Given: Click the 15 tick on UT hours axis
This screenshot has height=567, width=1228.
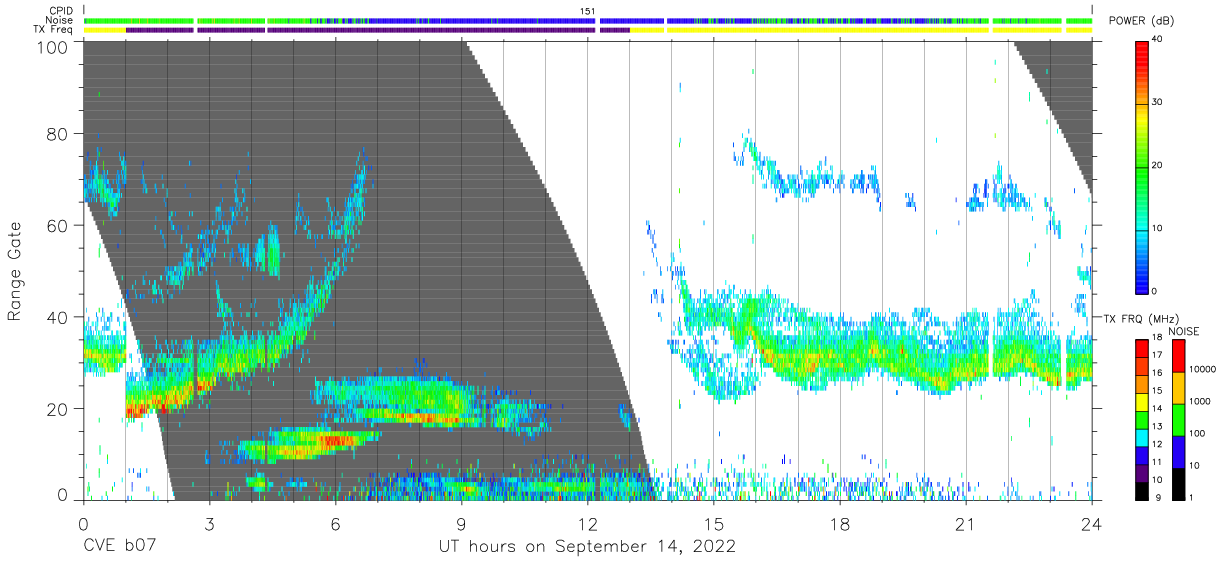Looking at the screenshot, I should pos(714,523).
